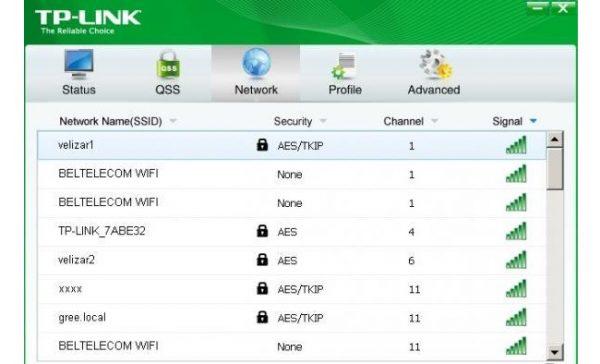Select the velizar2 network row

292,260
